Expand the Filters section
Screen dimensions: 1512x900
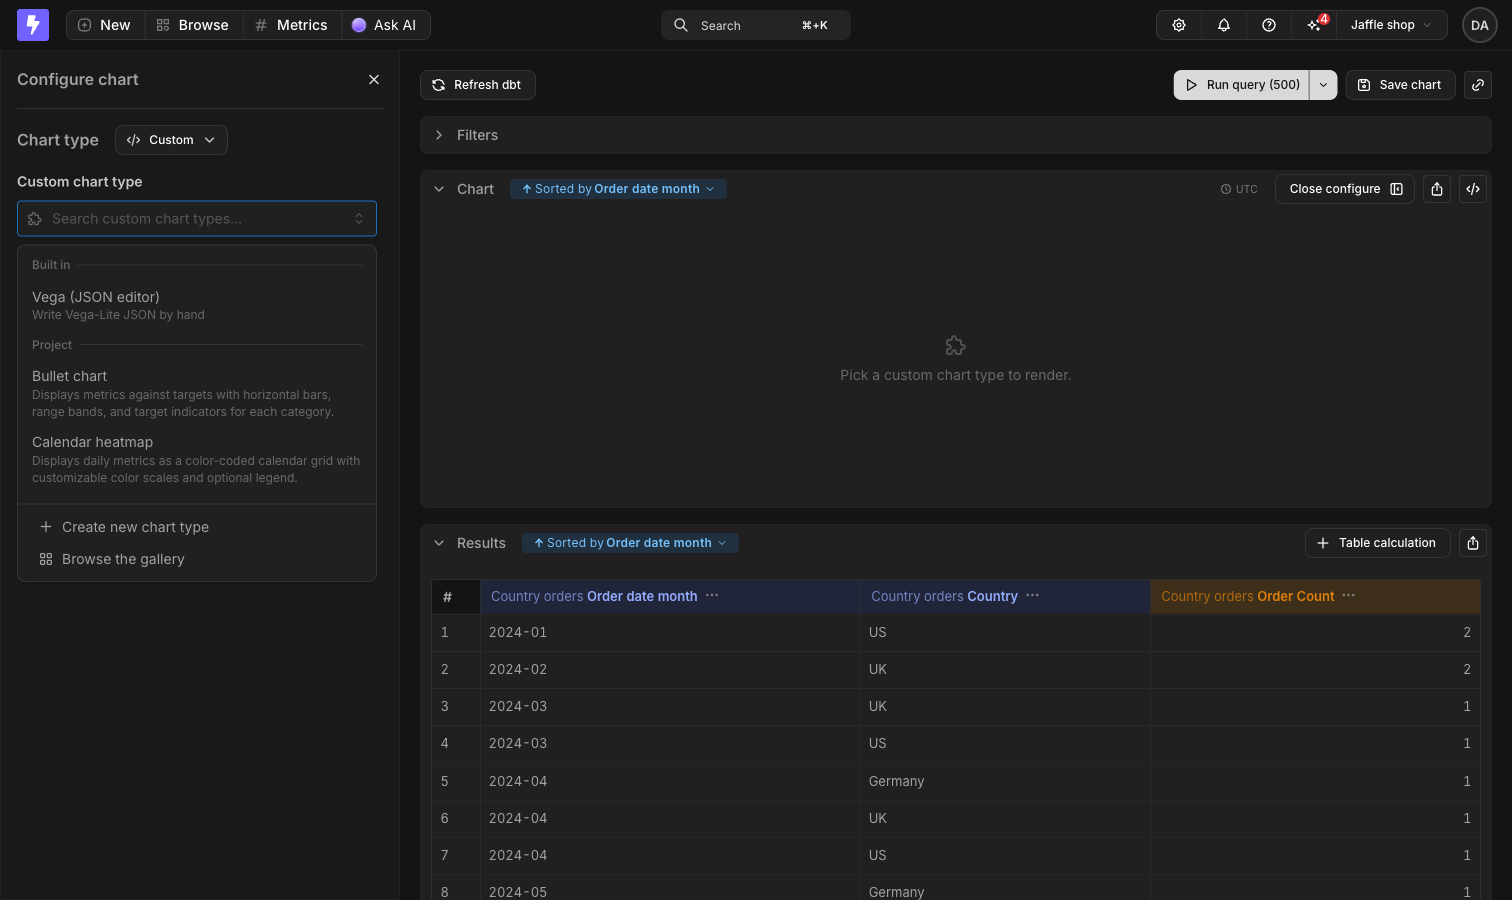956,135
